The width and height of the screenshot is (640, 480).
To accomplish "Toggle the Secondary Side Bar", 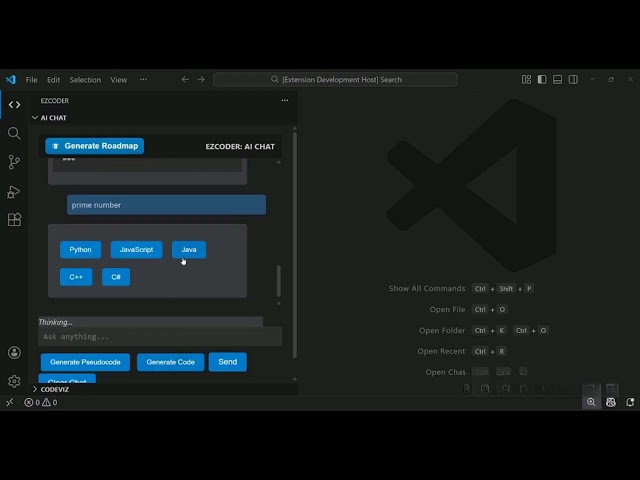I will (x=573, y=80).
